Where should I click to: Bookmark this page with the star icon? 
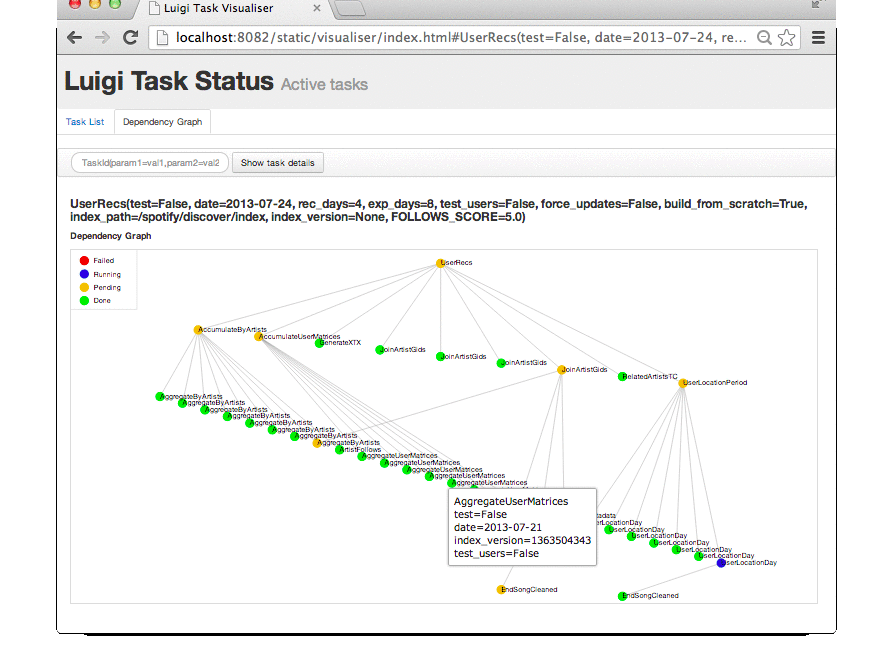(787, 38)
